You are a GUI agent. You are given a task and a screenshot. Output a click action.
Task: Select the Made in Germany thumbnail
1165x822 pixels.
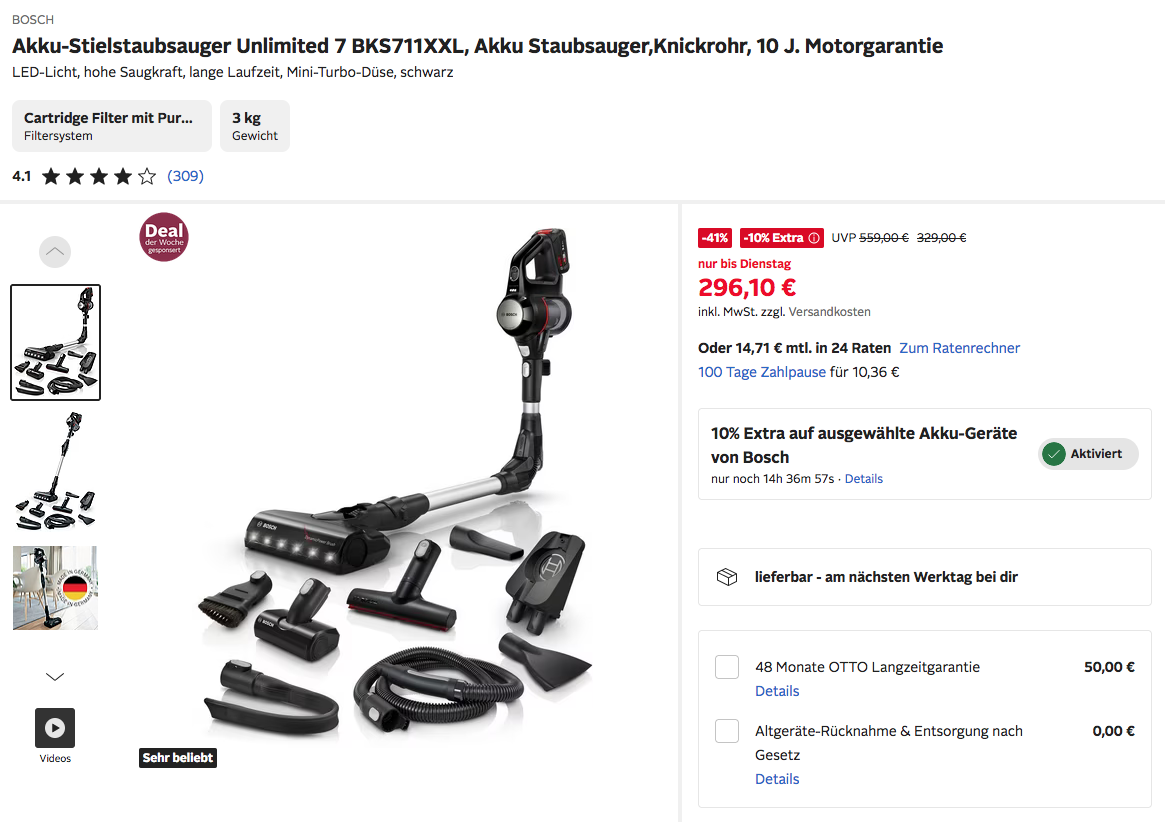55,588
